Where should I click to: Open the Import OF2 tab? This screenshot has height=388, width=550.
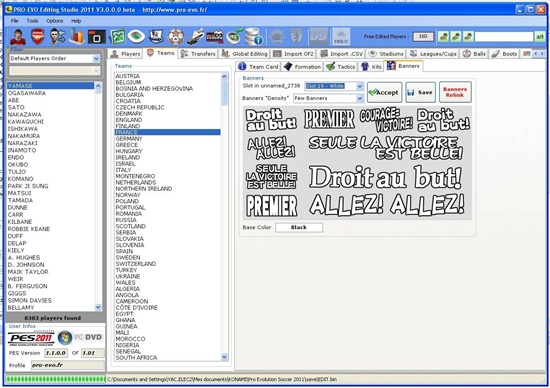click(x=294, y=54)
